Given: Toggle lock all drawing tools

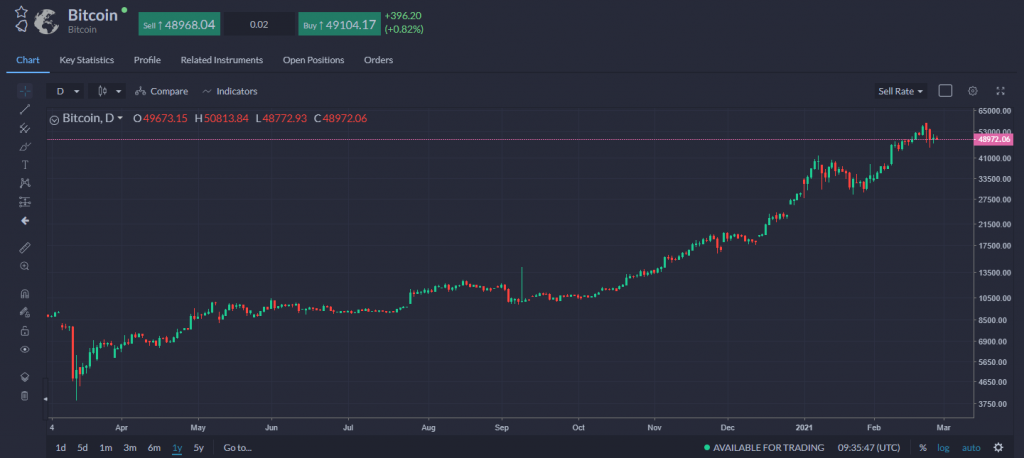Looking at the screenshot, I should coord(25,331).
